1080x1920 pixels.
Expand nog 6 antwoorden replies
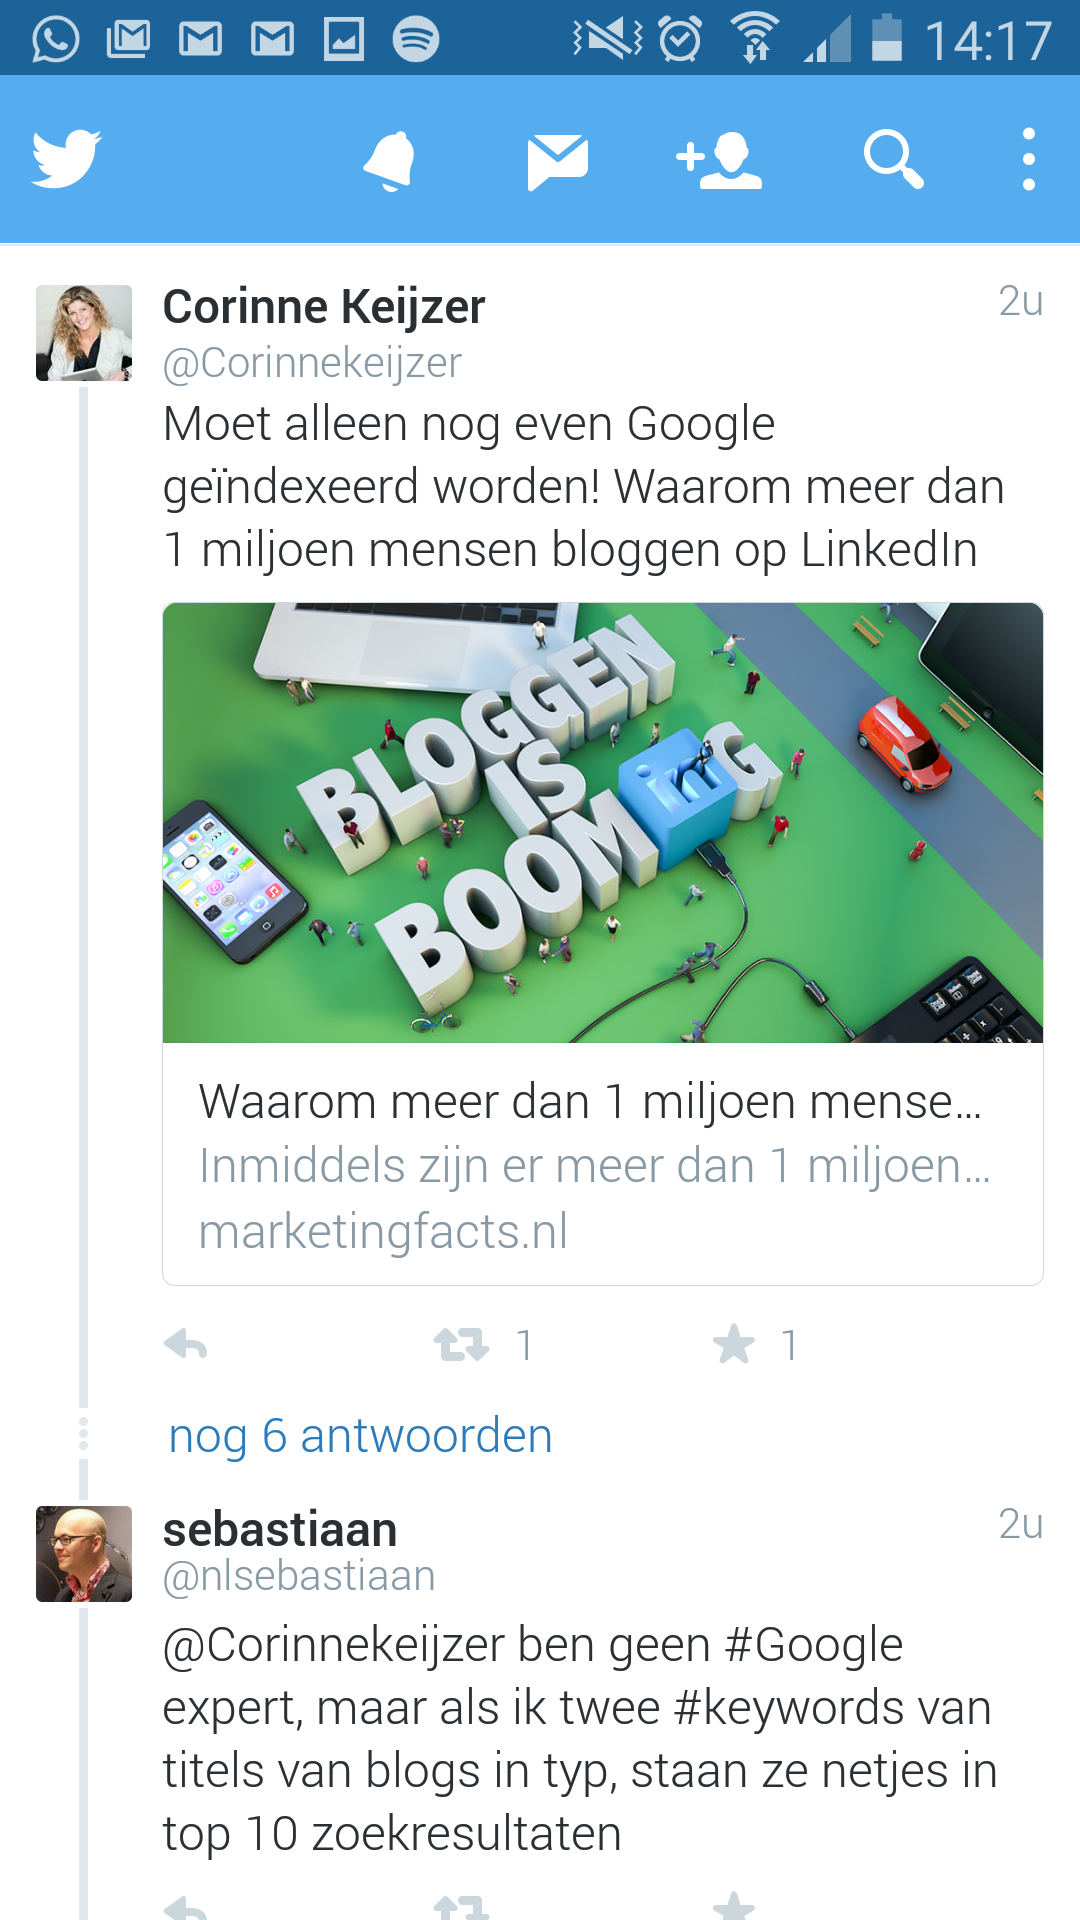[x=360, y=1436]
